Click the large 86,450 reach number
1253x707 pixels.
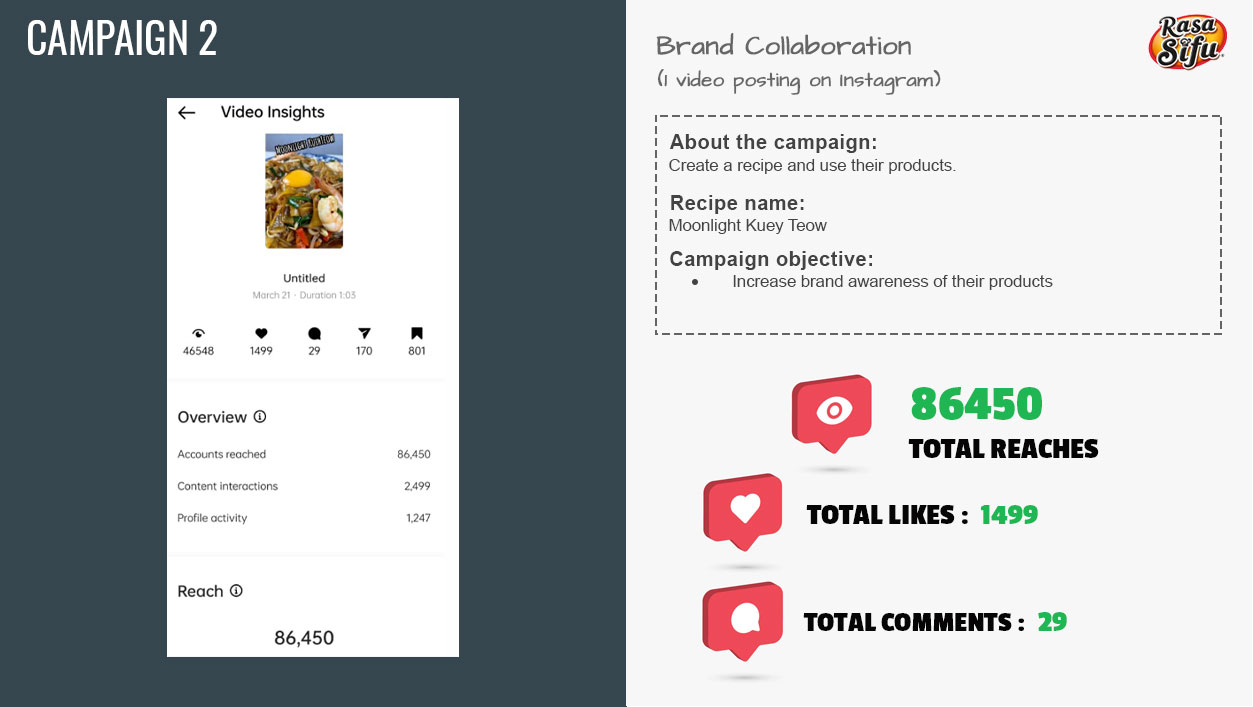click(304, 638)
